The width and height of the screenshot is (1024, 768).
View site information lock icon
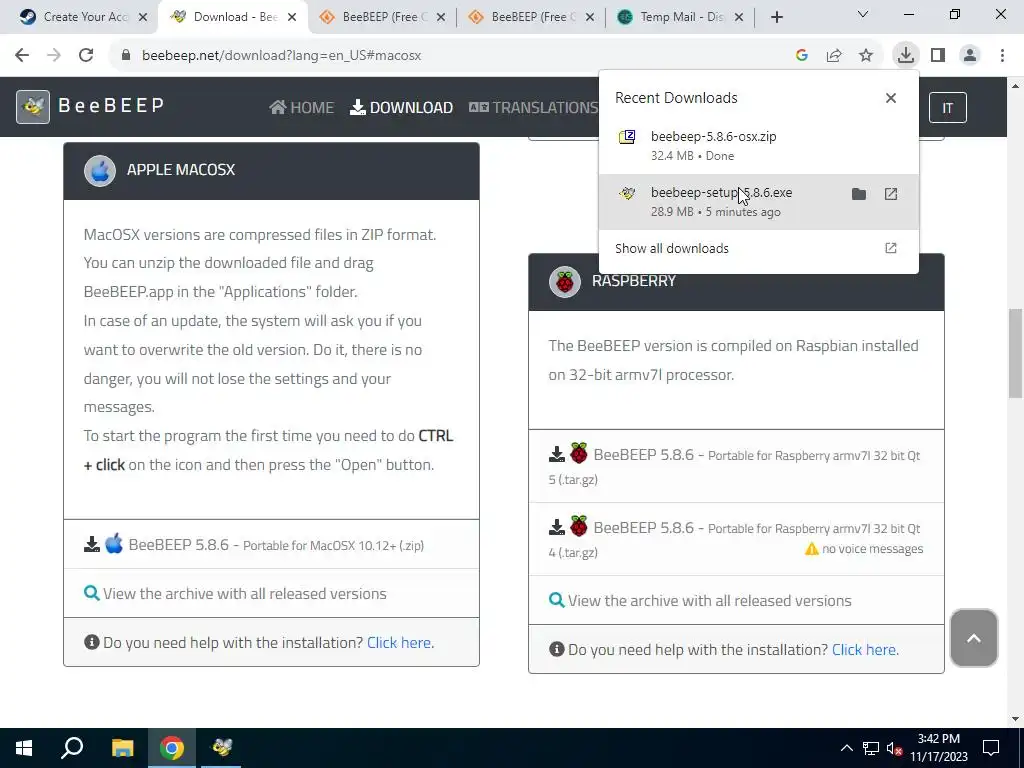[x=126, y=56]
